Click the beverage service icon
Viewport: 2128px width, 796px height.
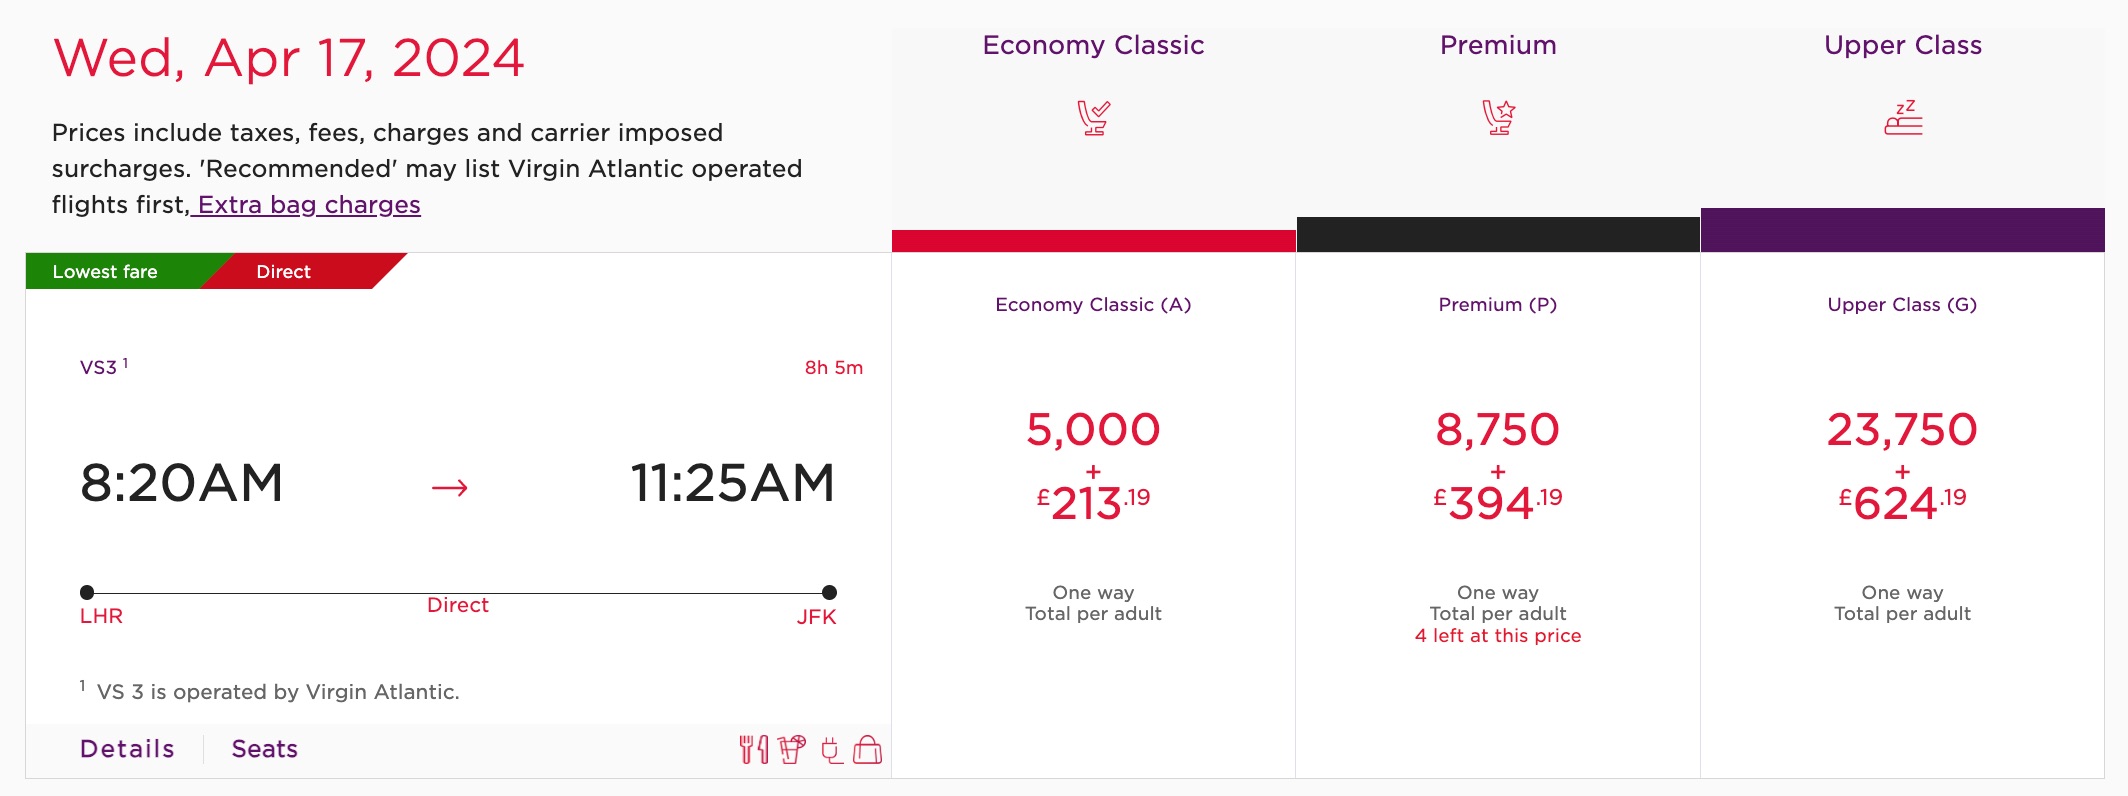(792, 748)
